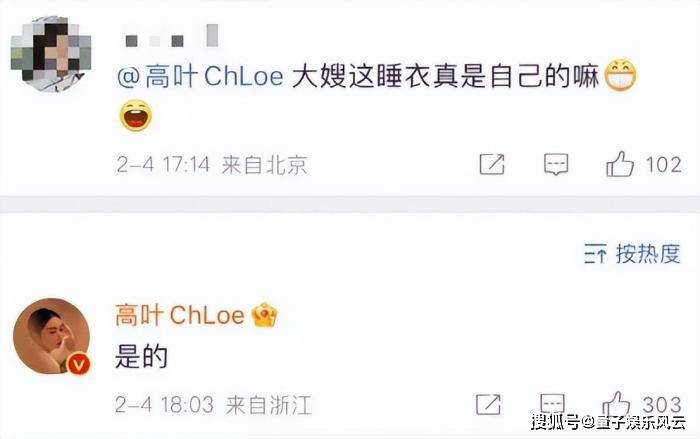Click the sort arrow icon beside 按热度
Image resolution: width=700 pixels, height=439 pixels.
[595, 255]
